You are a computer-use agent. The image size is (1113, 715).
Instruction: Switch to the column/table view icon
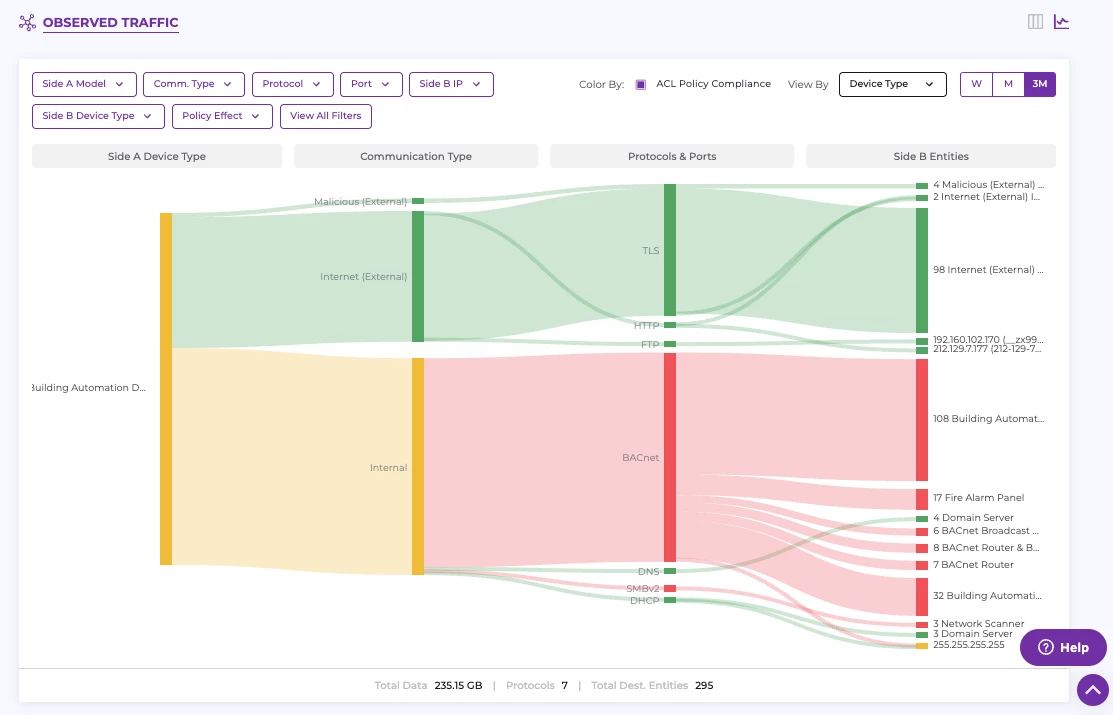(x=1035, y=21)
